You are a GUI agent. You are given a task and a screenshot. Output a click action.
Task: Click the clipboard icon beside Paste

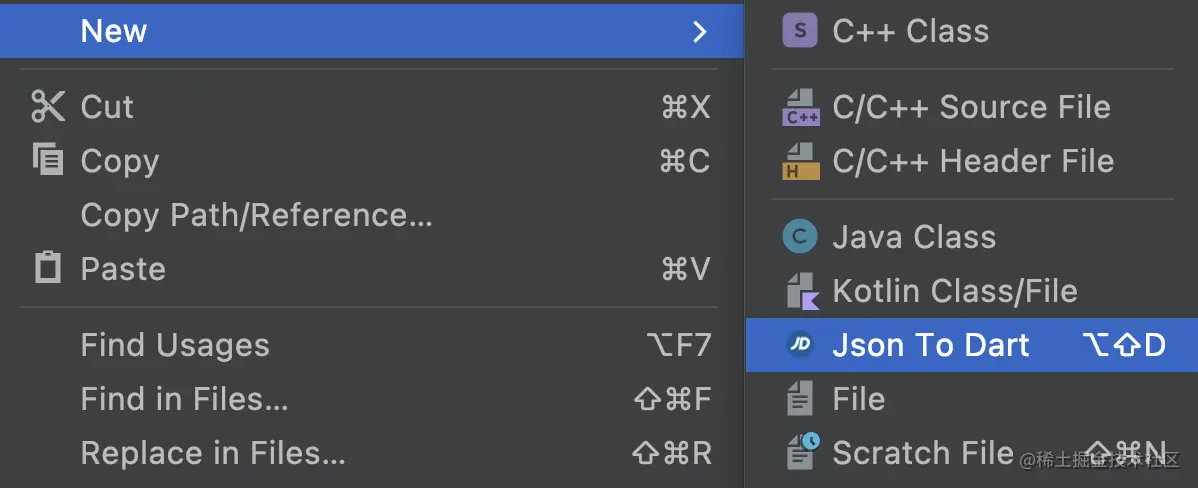[x=48, y=268]
